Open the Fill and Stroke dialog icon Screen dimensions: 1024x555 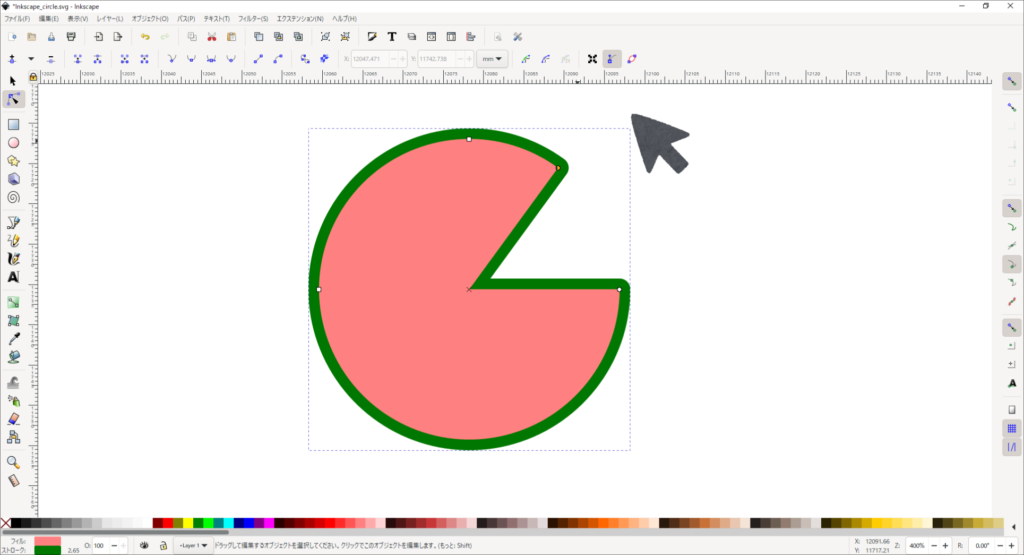pyautogui.click(x=372, y=37)
